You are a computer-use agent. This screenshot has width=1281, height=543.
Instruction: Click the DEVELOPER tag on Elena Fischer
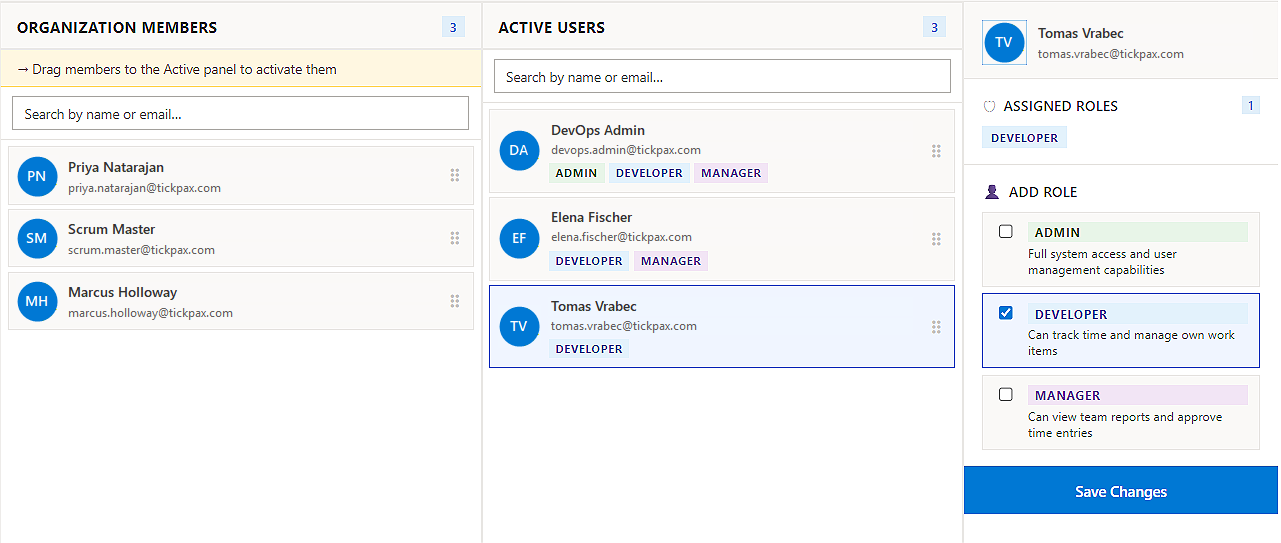(x=589, y=261)
